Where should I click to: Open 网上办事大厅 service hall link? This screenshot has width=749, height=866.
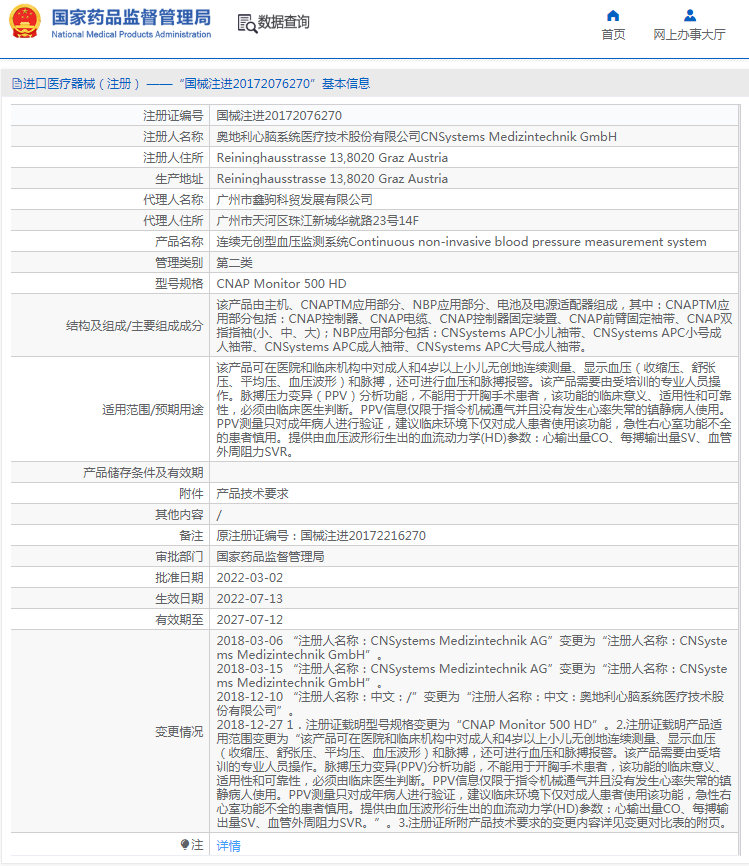tap(689, 35)
